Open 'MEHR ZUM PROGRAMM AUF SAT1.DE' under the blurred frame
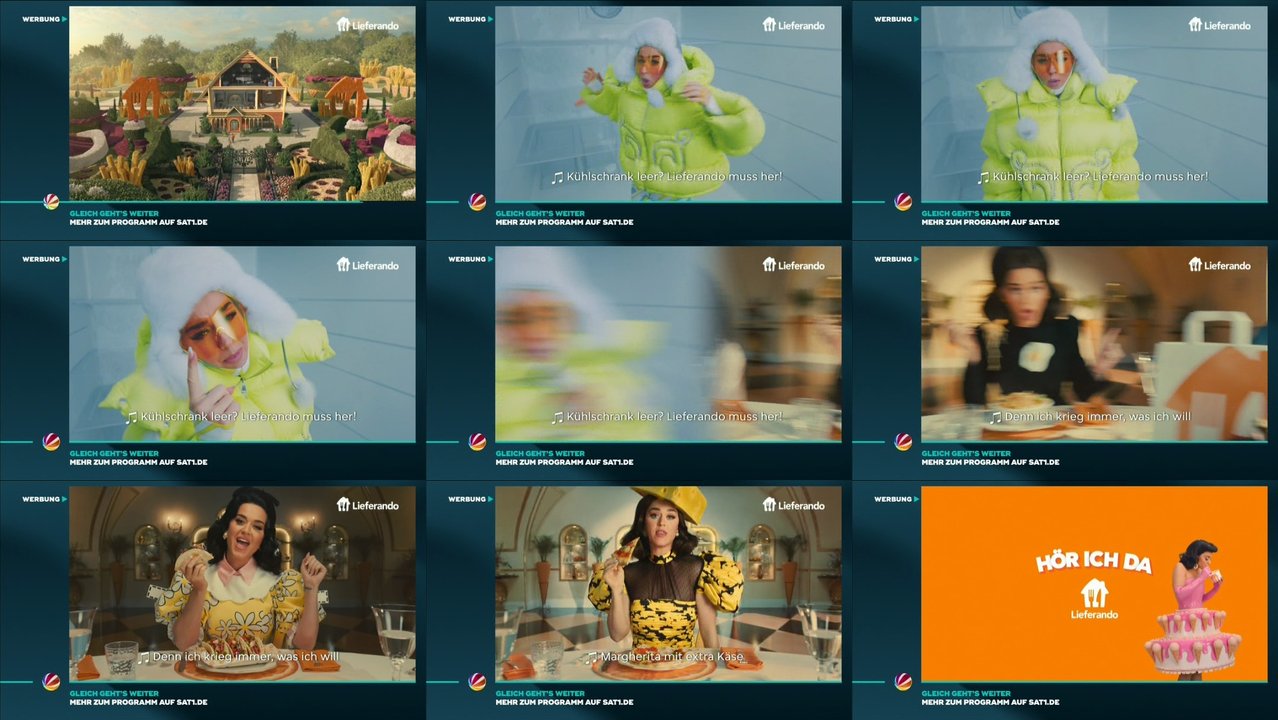Image resolution: width=1278 pixels, height=720 pixels. coord(564,462)
